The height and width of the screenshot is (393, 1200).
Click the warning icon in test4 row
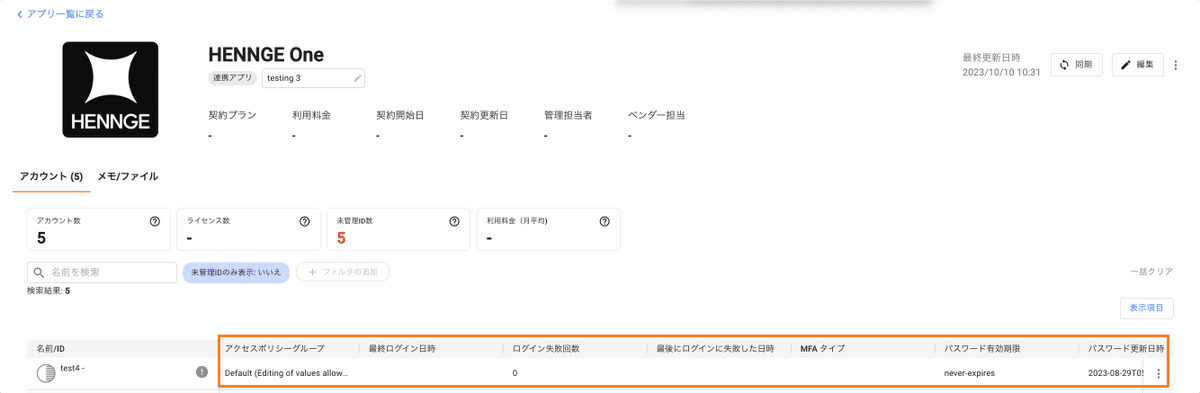[x=202, y=372]
